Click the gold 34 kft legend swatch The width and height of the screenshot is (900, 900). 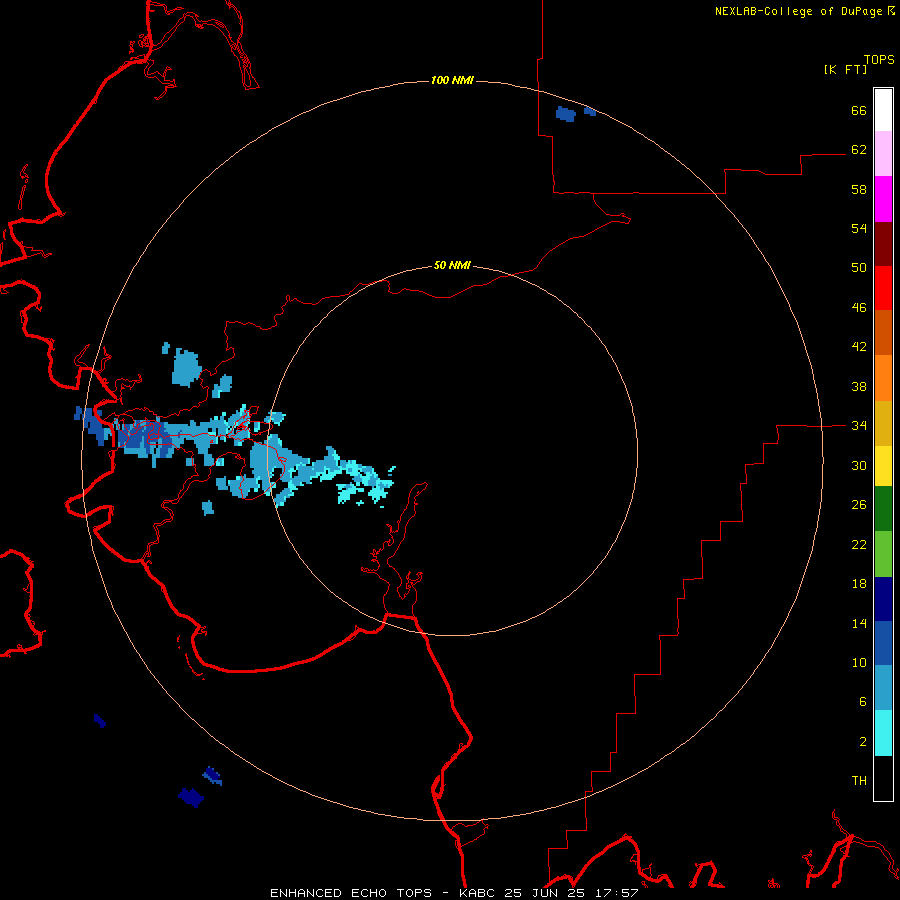click(883, 423)
